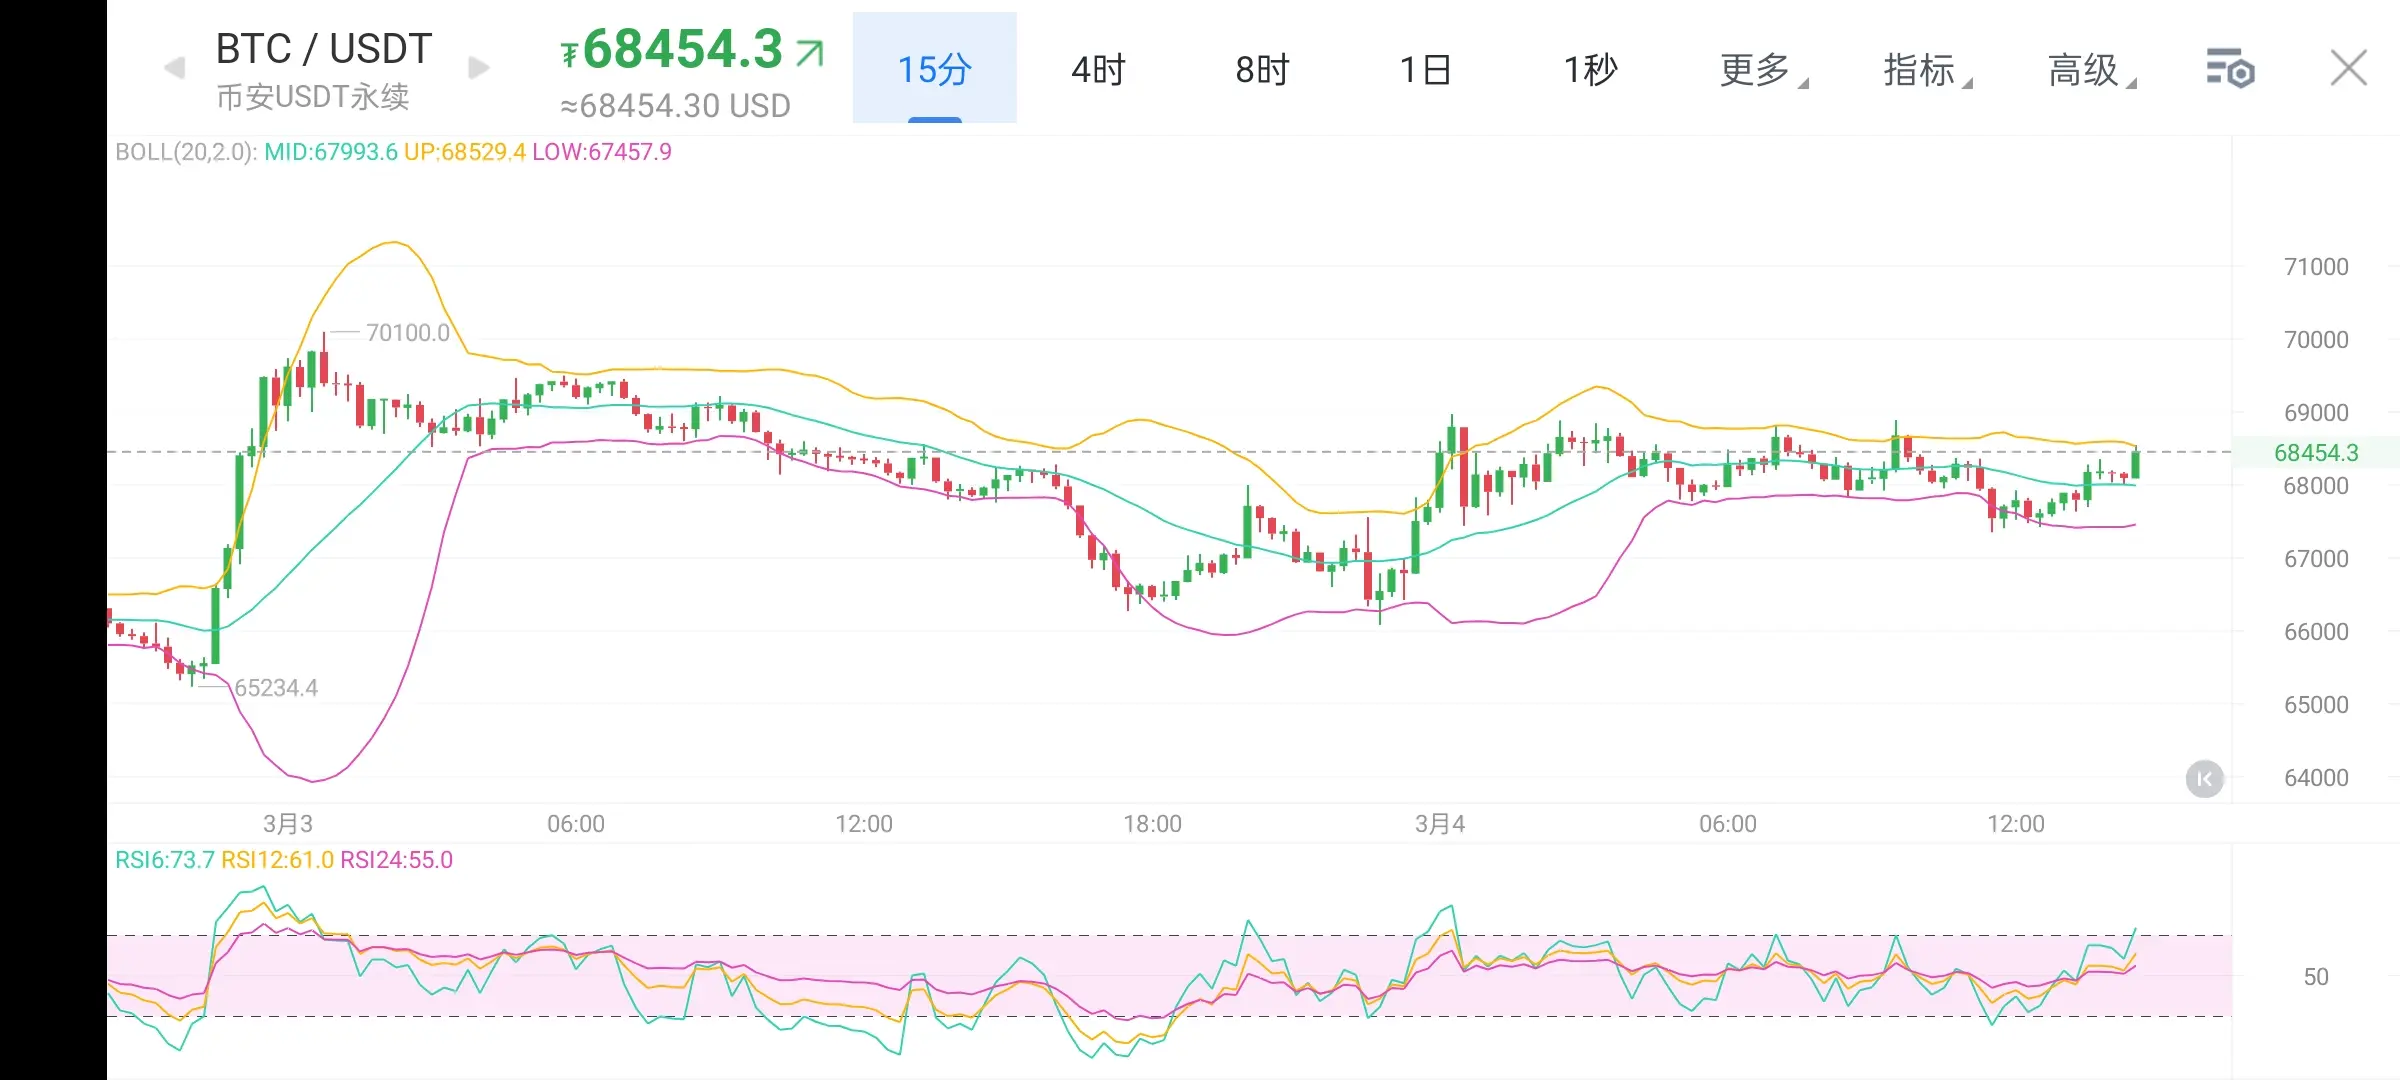Jump to latest candle button
2400x1080 pixels.
(2204, 778)
